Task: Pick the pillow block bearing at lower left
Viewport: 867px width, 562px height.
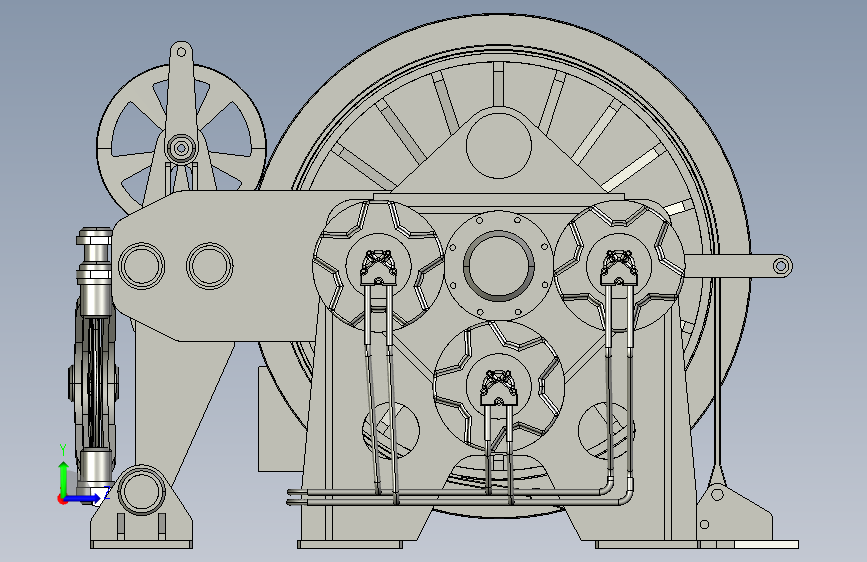Action: click(x=142, y=506)
